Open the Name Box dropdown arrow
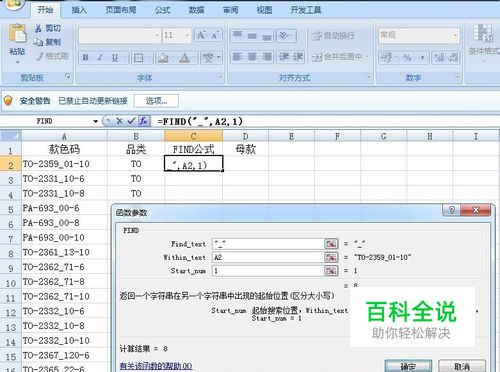500x372 pixels. [x=96, y=121]
